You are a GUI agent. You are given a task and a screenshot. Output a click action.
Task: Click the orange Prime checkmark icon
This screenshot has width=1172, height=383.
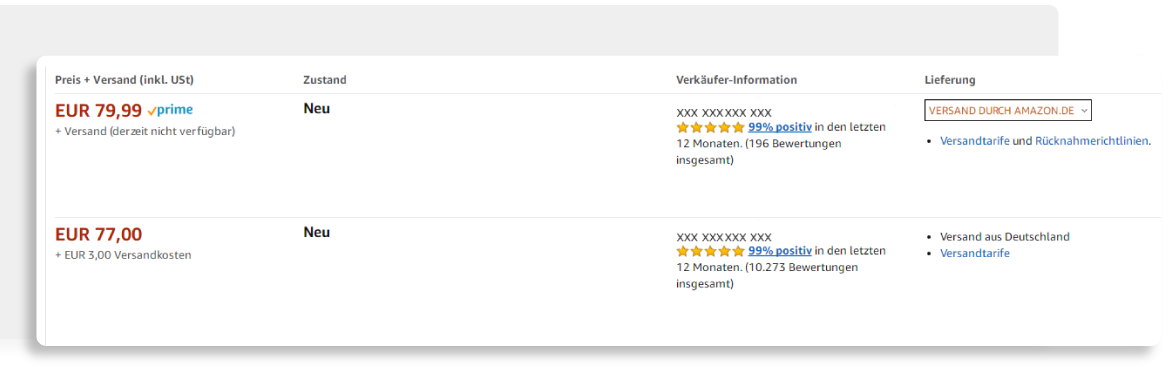coord(152,111)
